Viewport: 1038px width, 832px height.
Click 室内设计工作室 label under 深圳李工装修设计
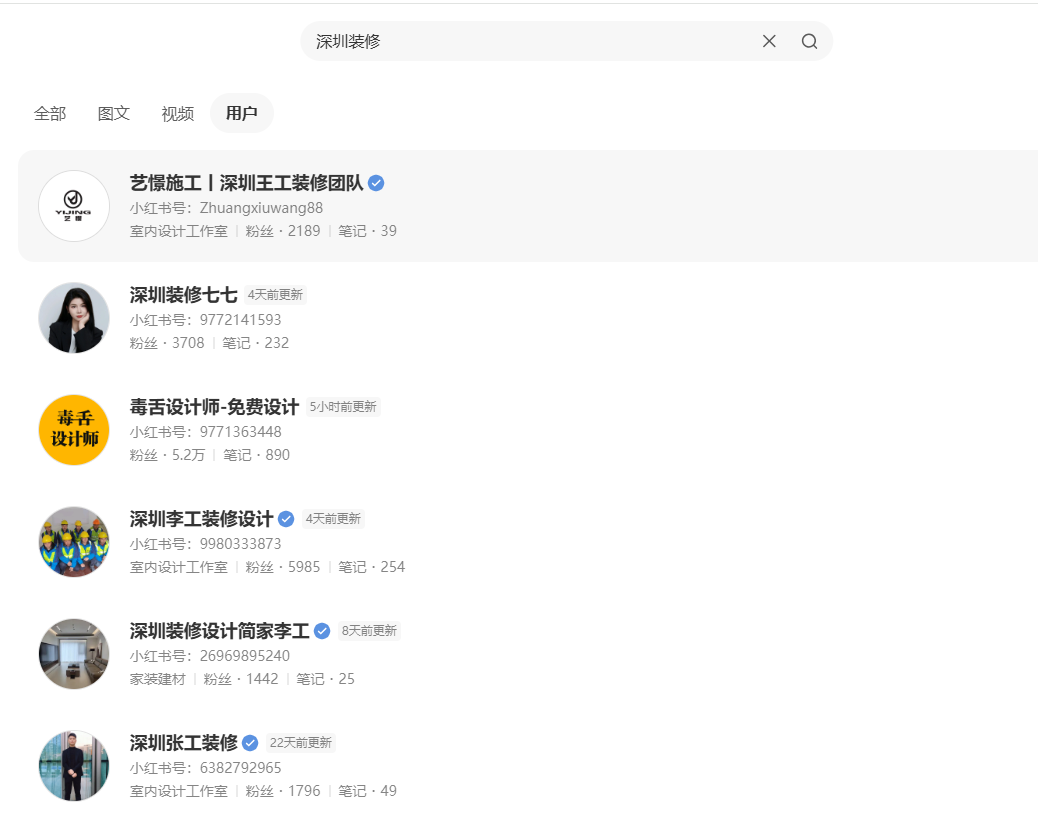pos(179,567)
